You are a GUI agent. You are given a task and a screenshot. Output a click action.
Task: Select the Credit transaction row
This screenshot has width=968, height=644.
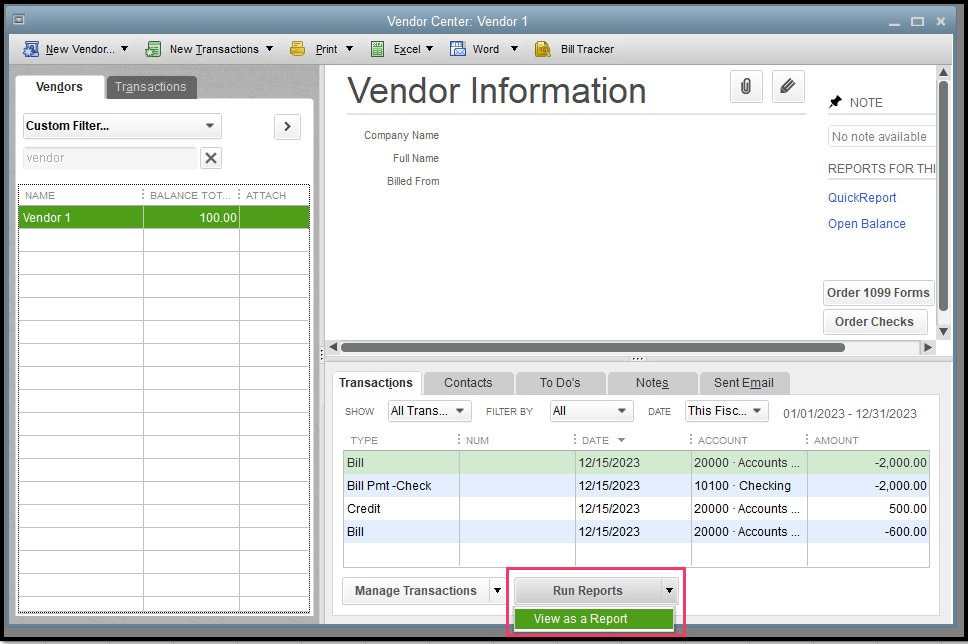[x=636, y=509]
